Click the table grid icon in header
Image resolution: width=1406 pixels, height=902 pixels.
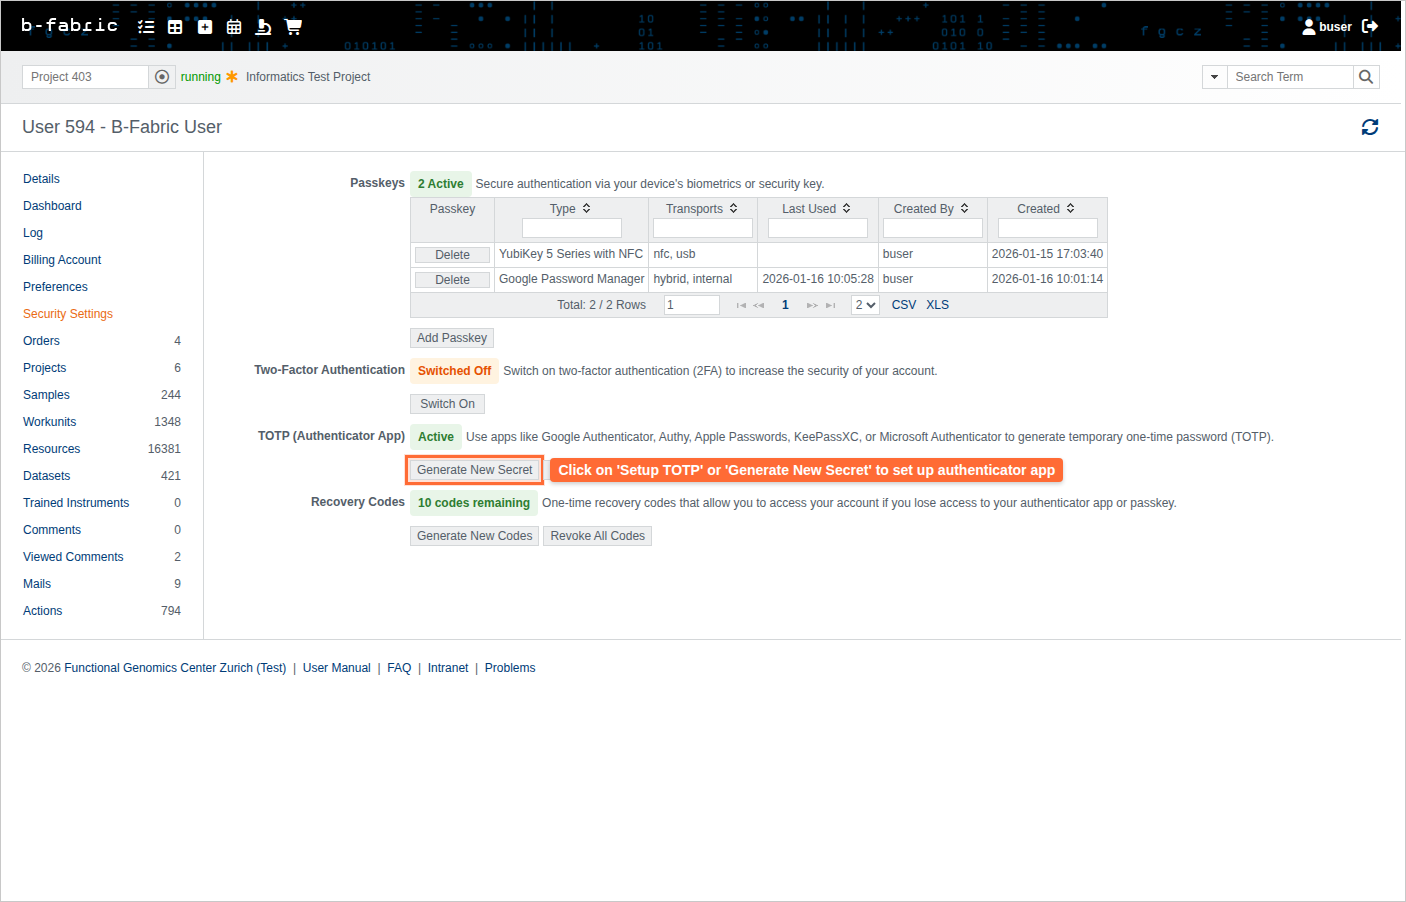[175, 27]
